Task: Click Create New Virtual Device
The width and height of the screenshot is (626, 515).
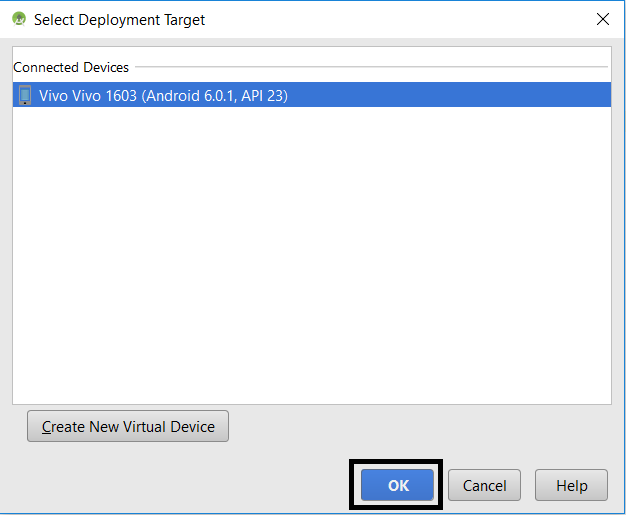Action: (x=128, y=426)
